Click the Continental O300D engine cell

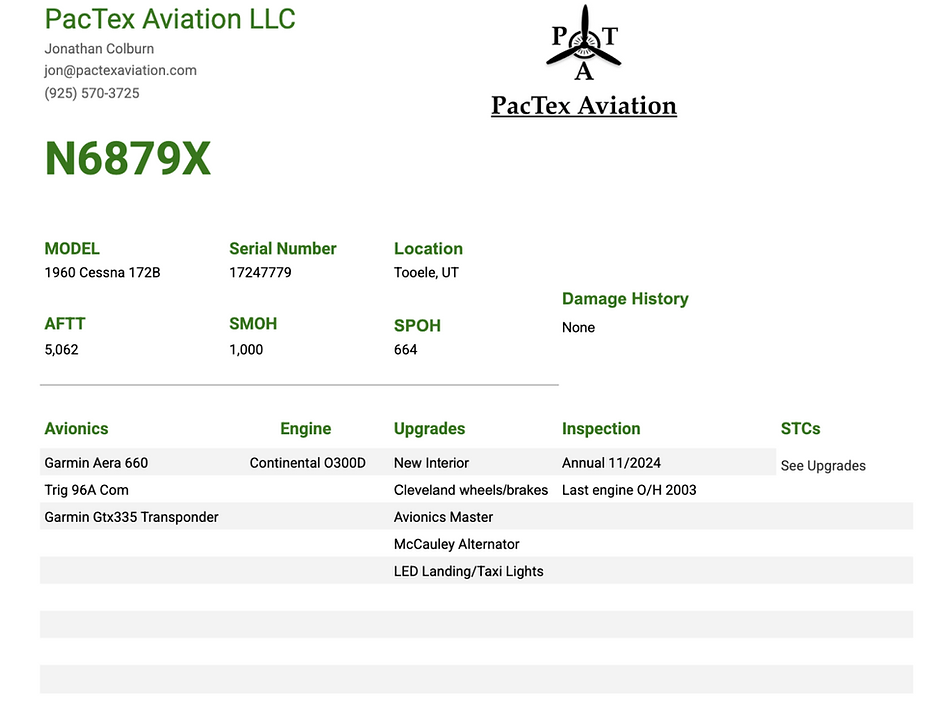coord(308,463)
